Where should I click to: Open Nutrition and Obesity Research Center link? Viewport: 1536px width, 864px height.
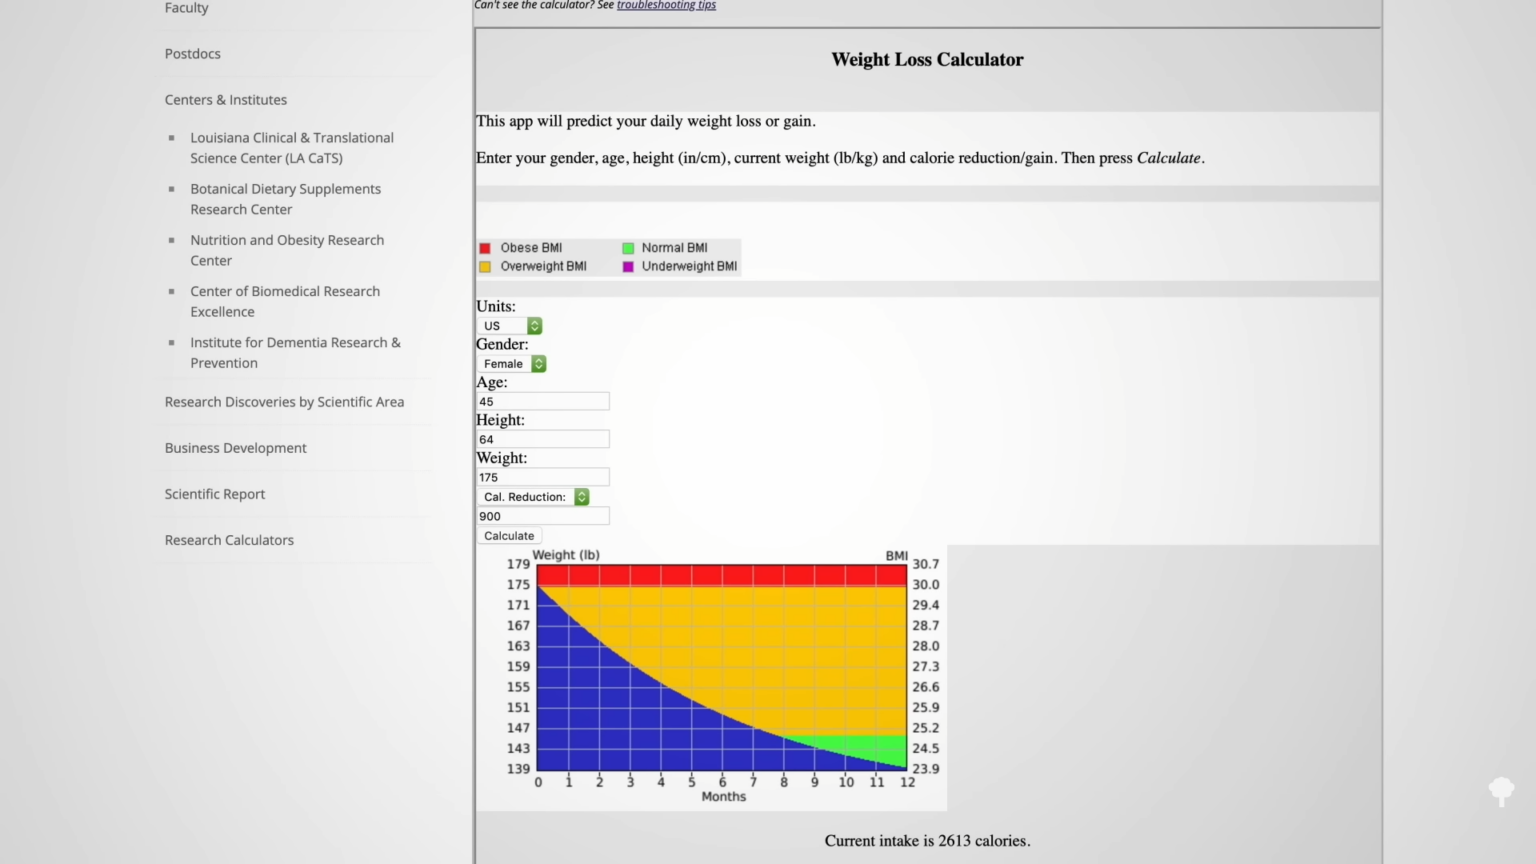pyautogui.click(x=287, y=250)
